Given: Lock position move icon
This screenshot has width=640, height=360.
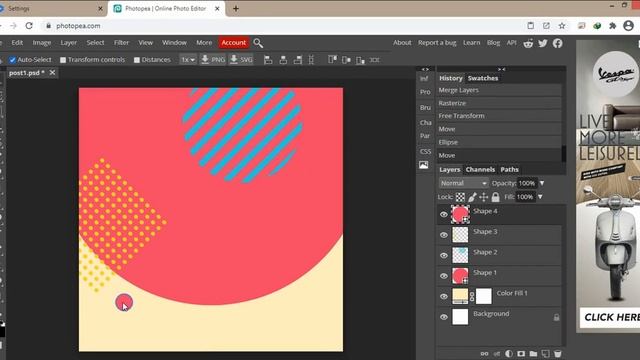Looking at the screenshot, I should 484,197.
